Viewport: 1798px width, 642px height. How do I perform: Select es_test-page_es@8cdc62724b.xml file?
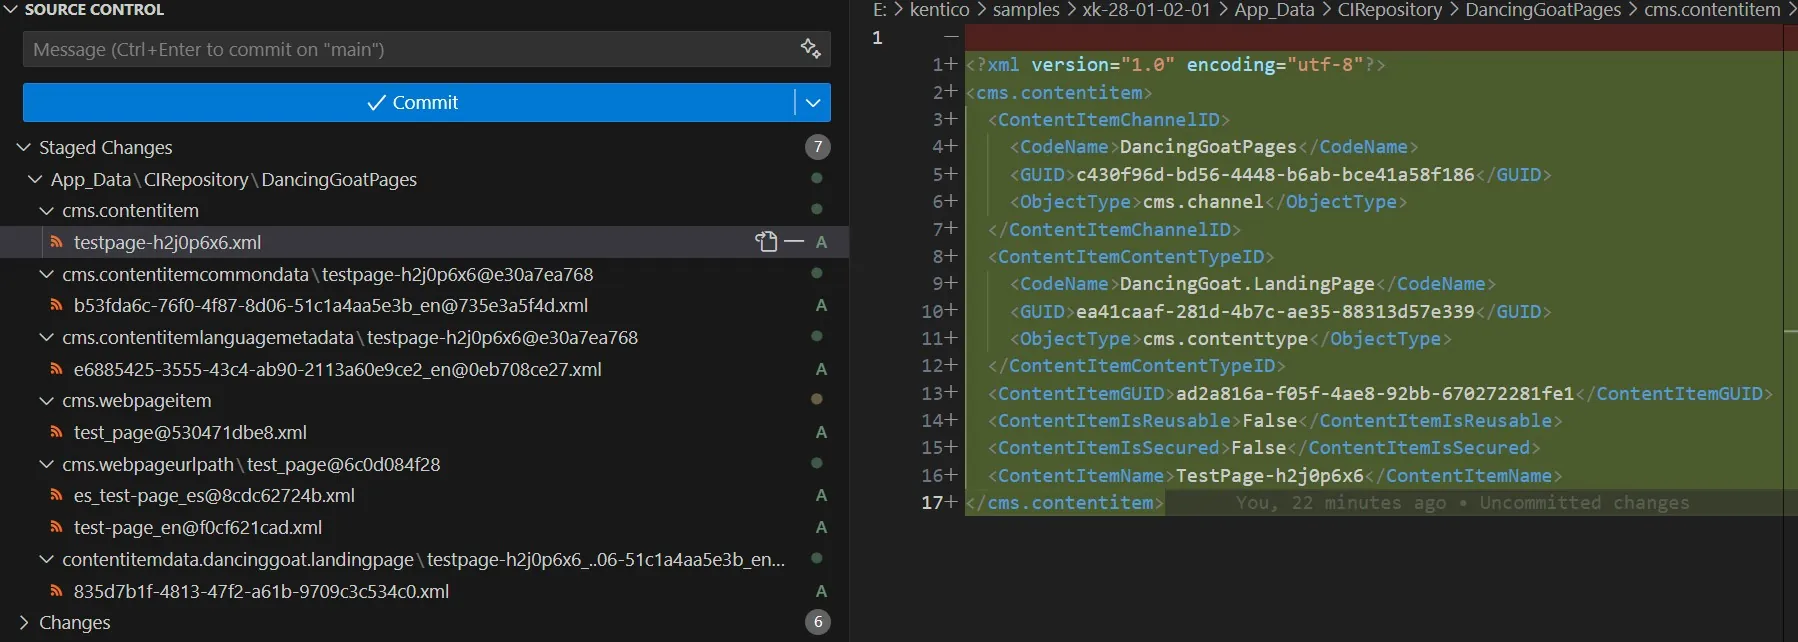pos(214,495)
